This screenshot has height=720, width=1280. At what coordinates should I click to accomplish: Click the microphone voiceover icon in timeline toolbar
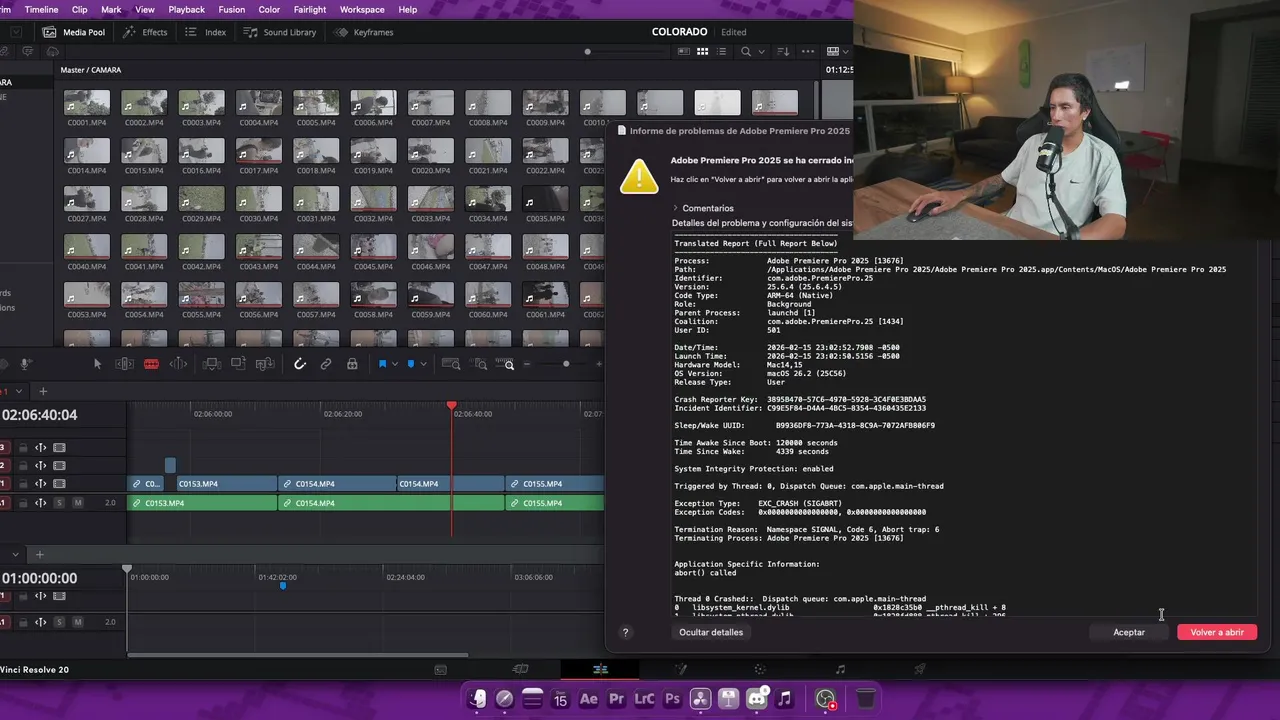(x=26, y=364)
